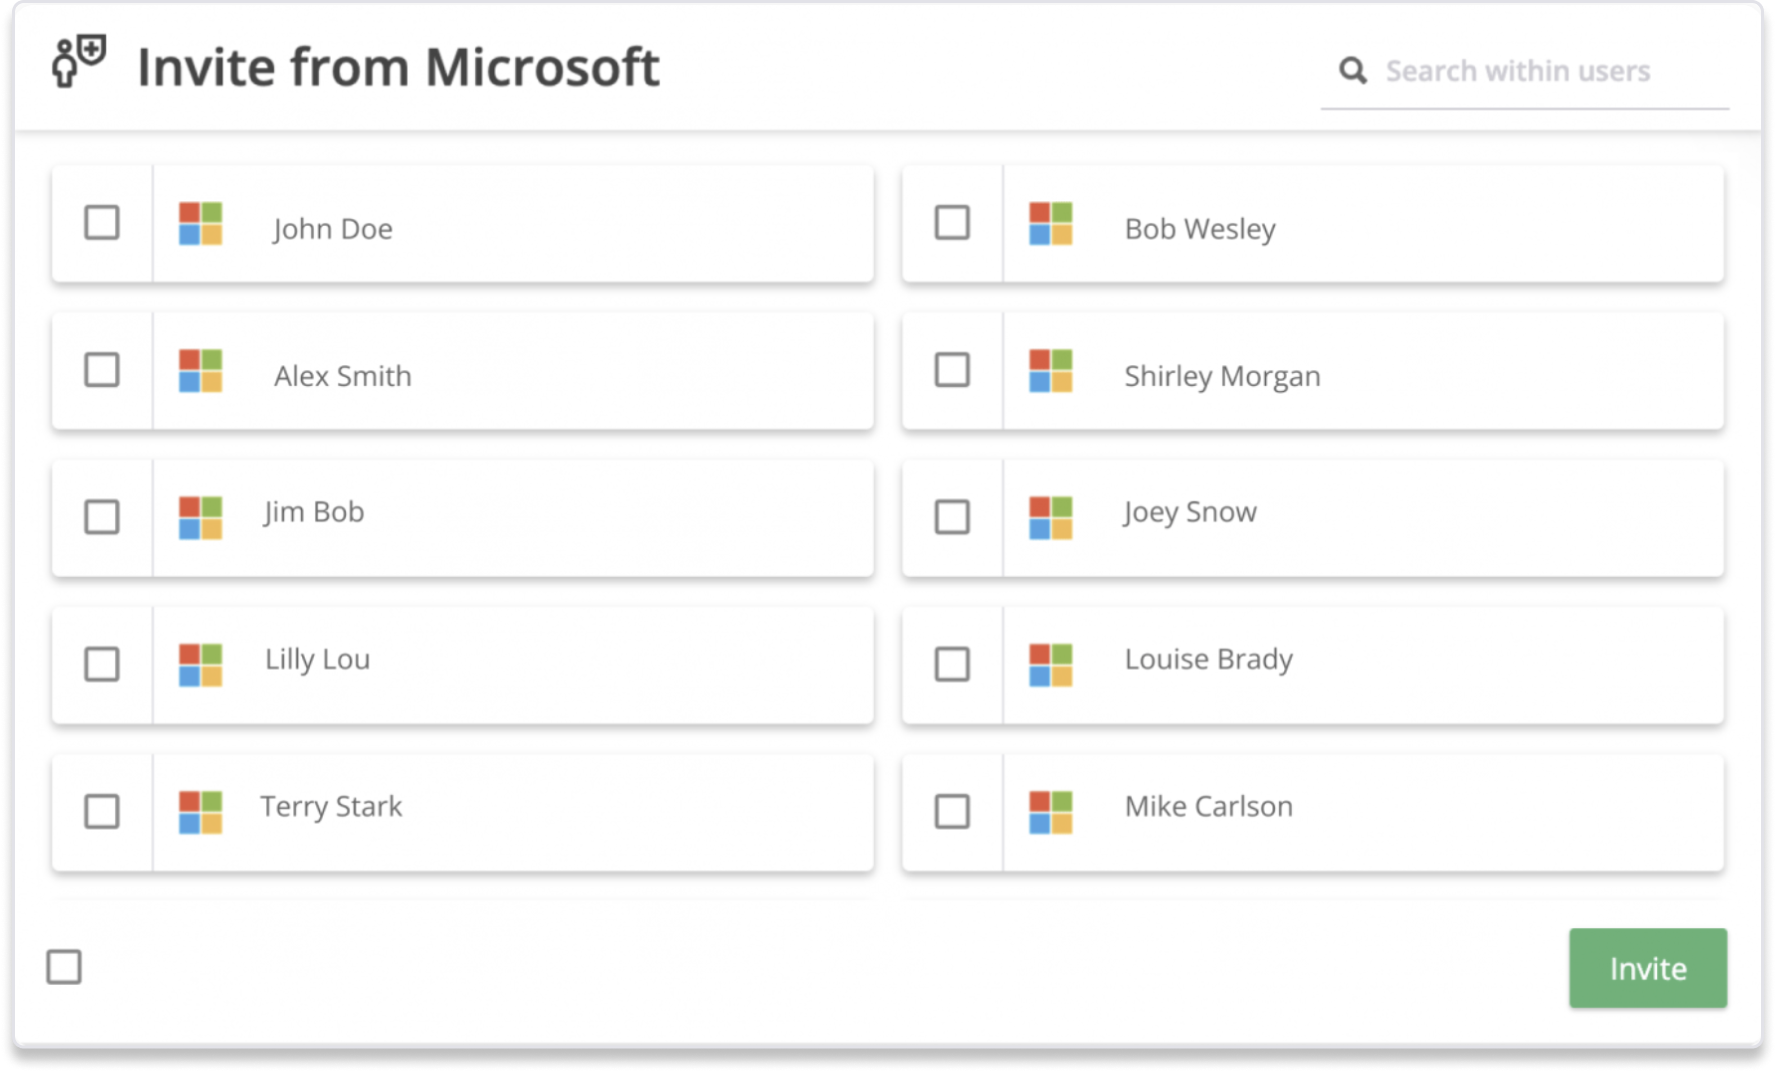Check the box for Mike Carlson
1776x1073 pixels.
pyautogui.click(x=952, y=811)
